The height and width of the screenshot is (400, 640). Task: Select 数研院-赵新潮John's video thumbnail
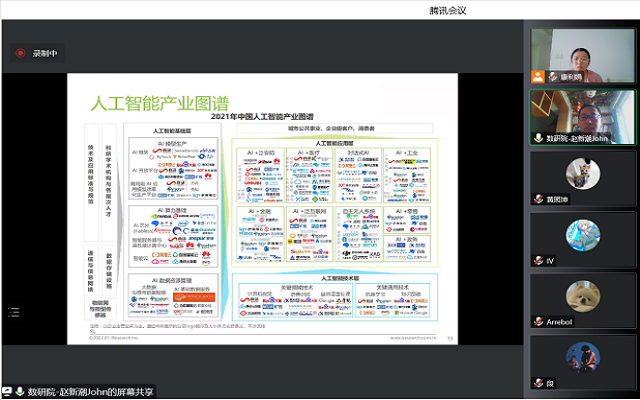click(x=583, y=117)
